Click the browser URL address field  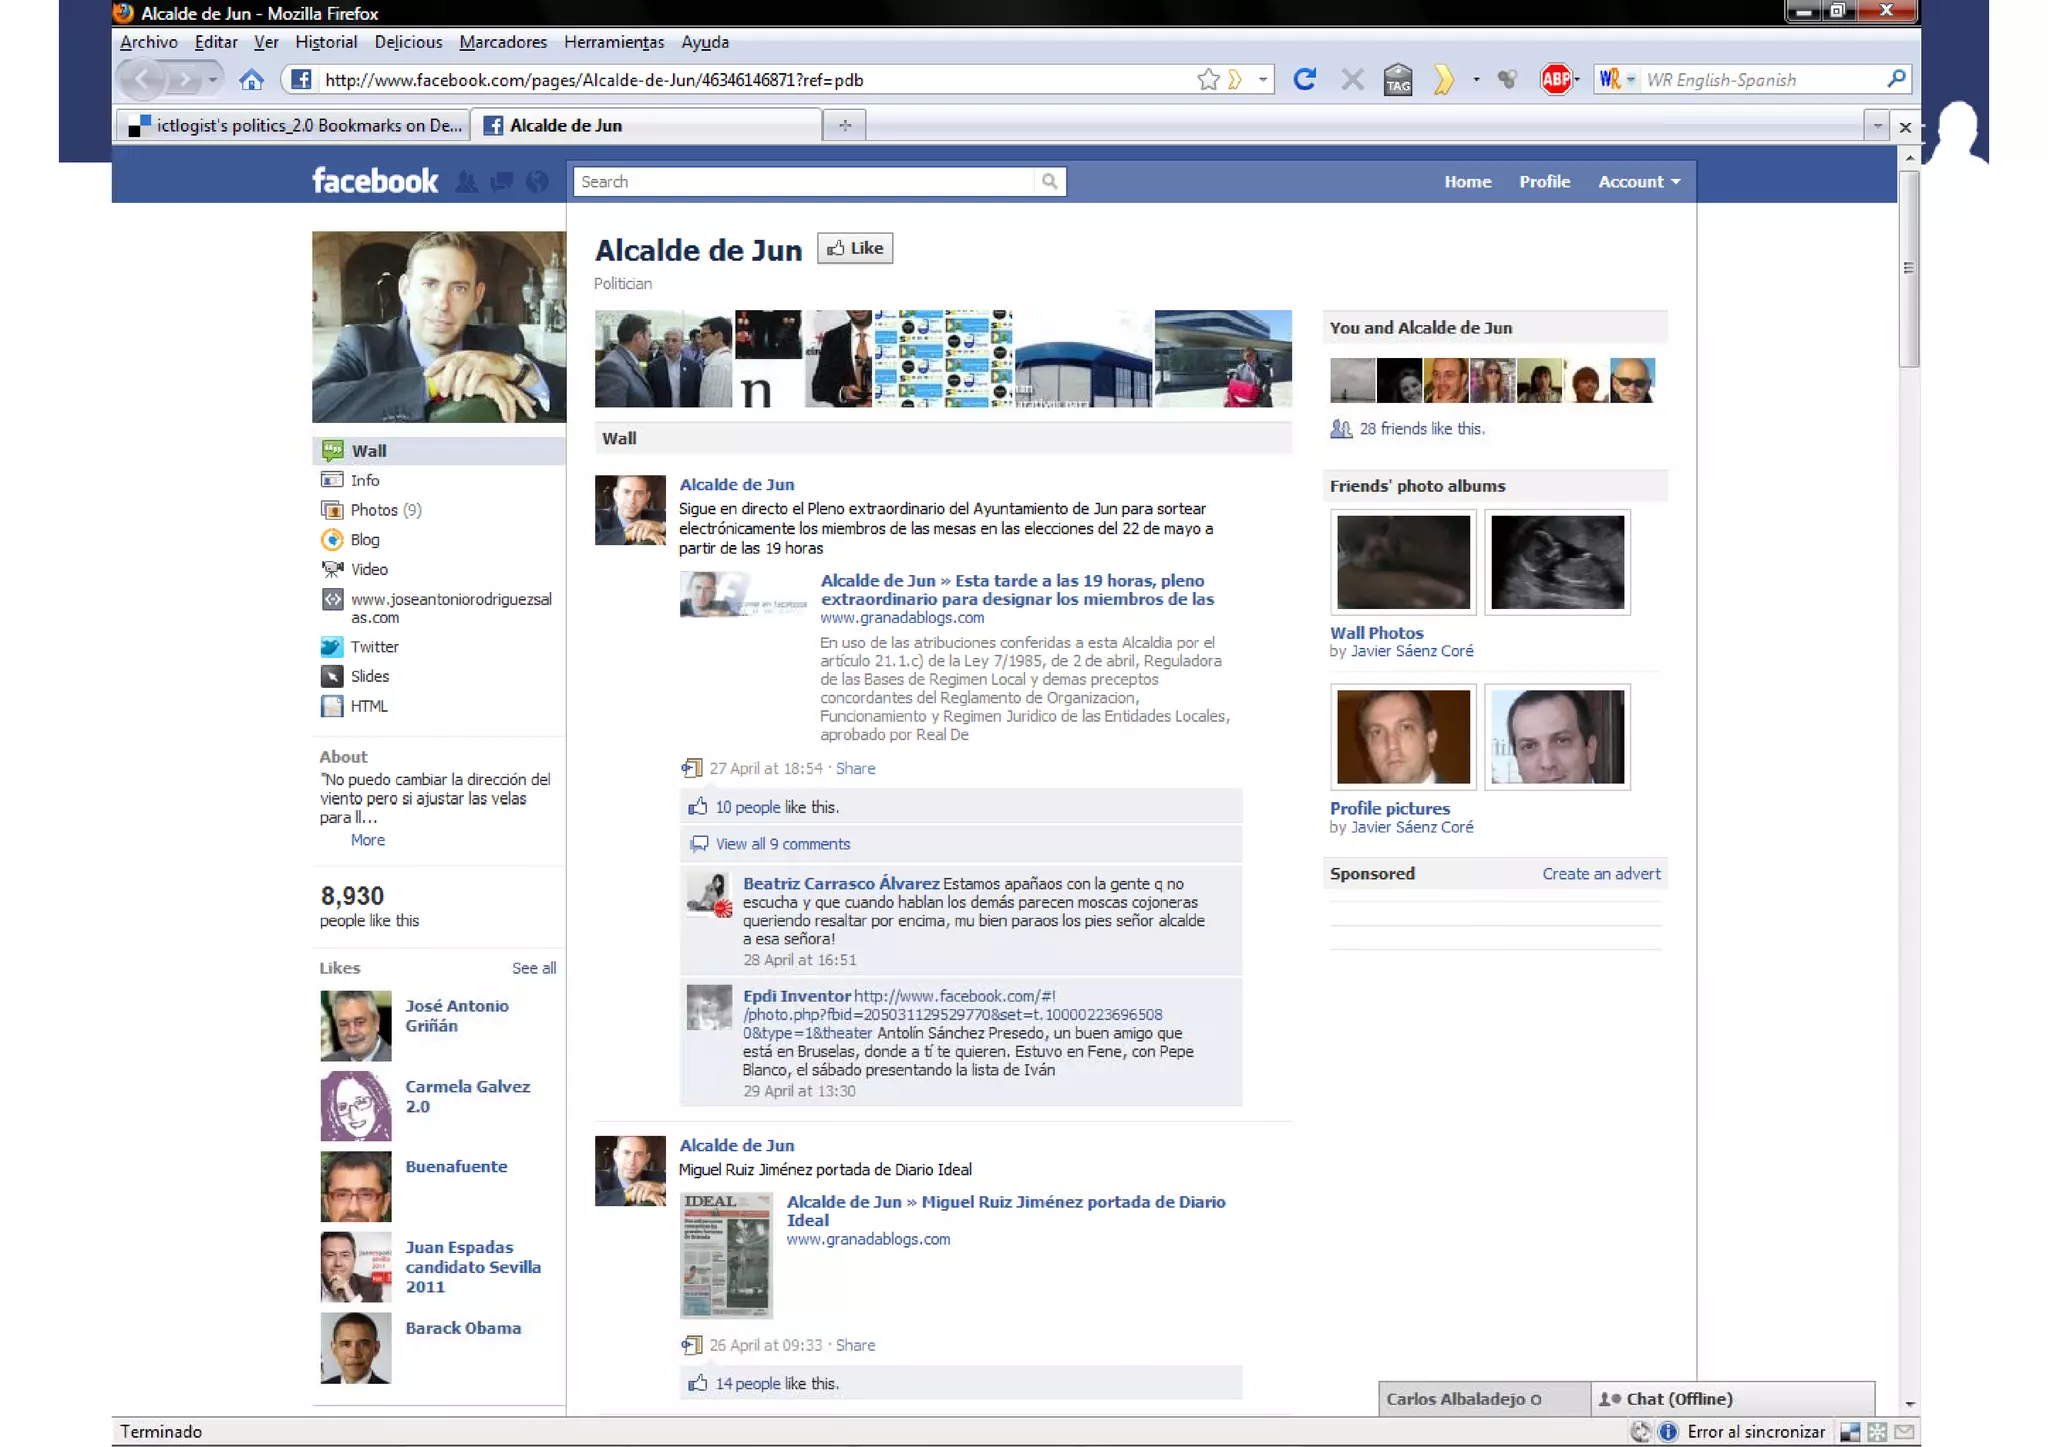tap(755, 80)
